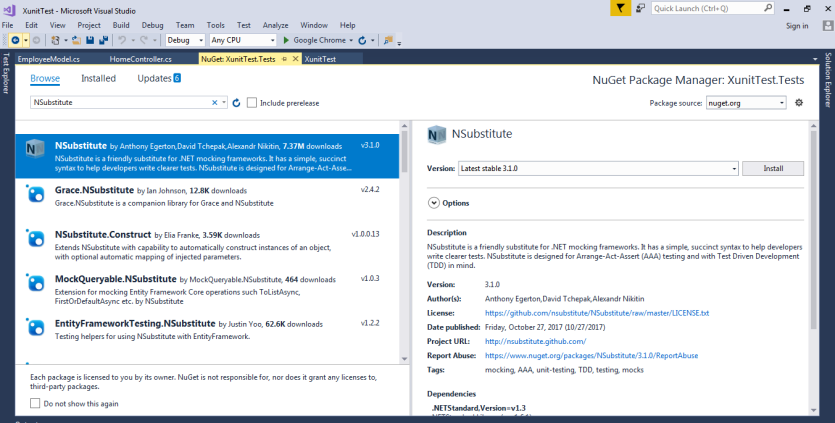Switch to the Installed tab
Screen dimensions: 835x423
(98, 78)
